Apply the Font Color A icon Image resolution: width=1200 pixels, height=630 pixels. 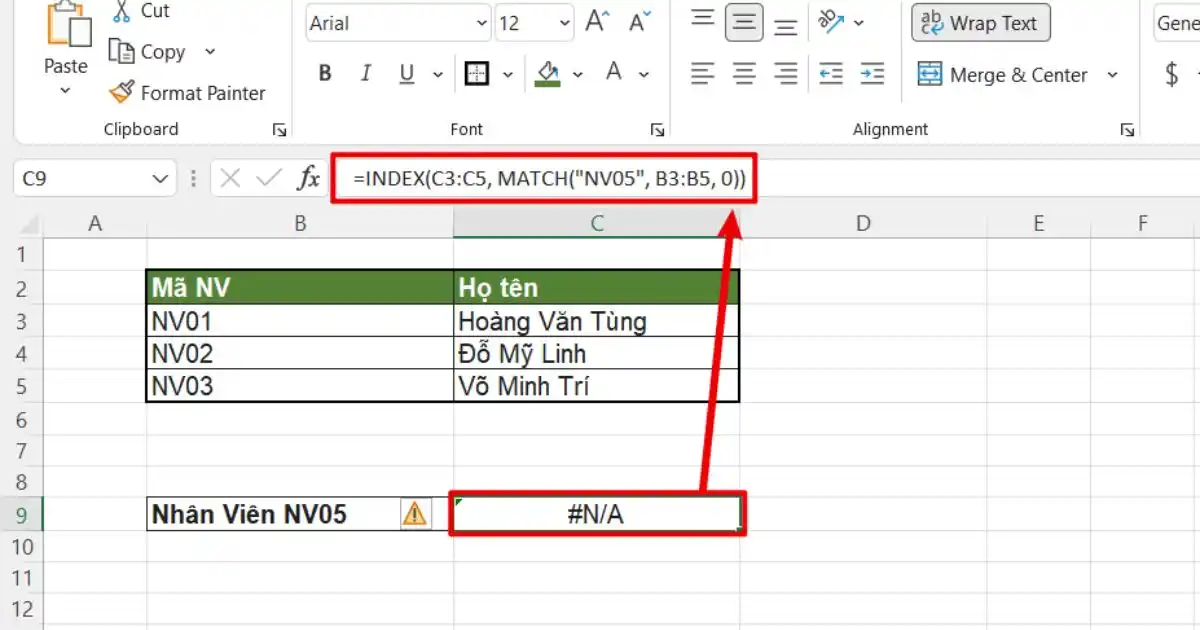(614, 72)
